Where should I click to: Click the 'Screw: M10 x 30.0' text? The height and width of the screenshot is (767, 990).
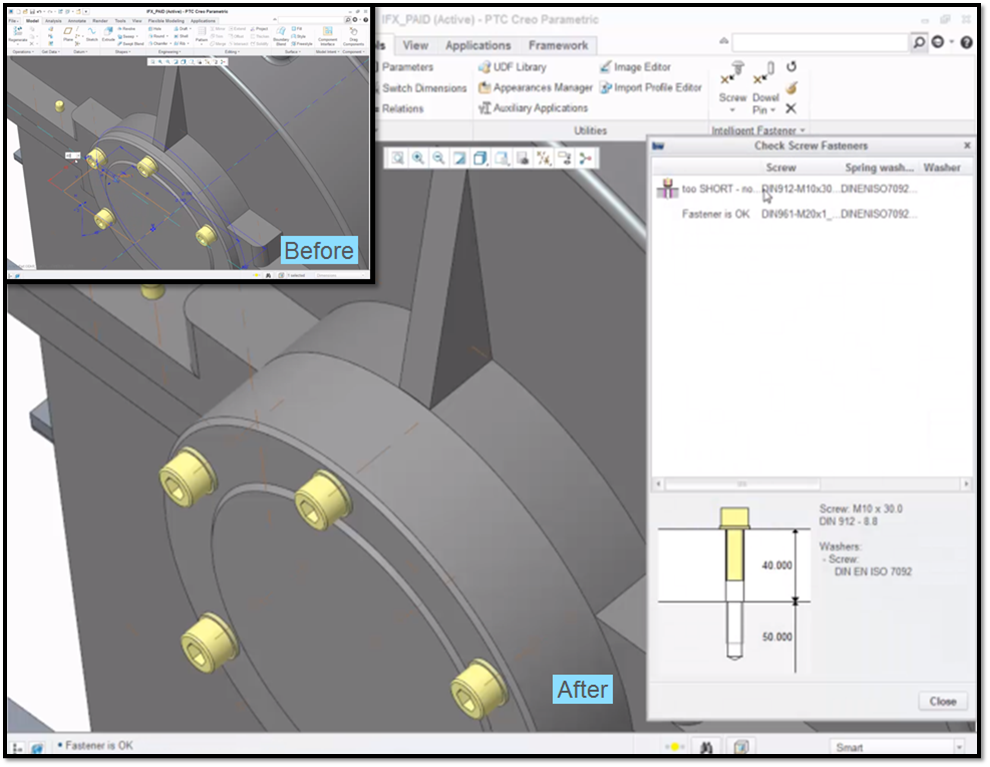click(861, 509)
